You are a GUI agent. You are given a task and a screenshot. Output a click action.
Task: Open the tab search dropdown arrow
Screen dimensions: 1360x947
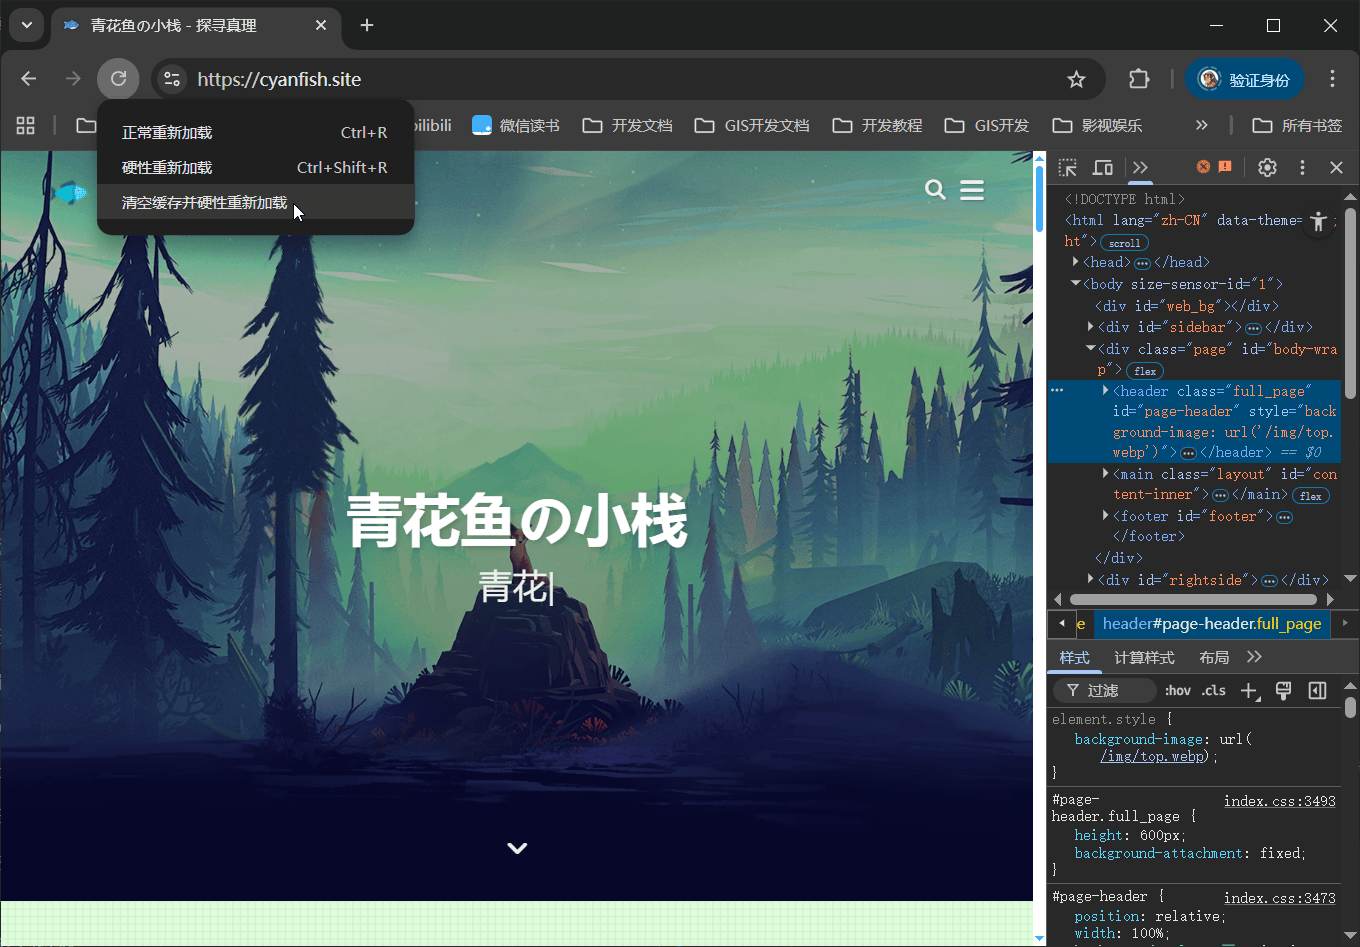click(x=26, y=25)
